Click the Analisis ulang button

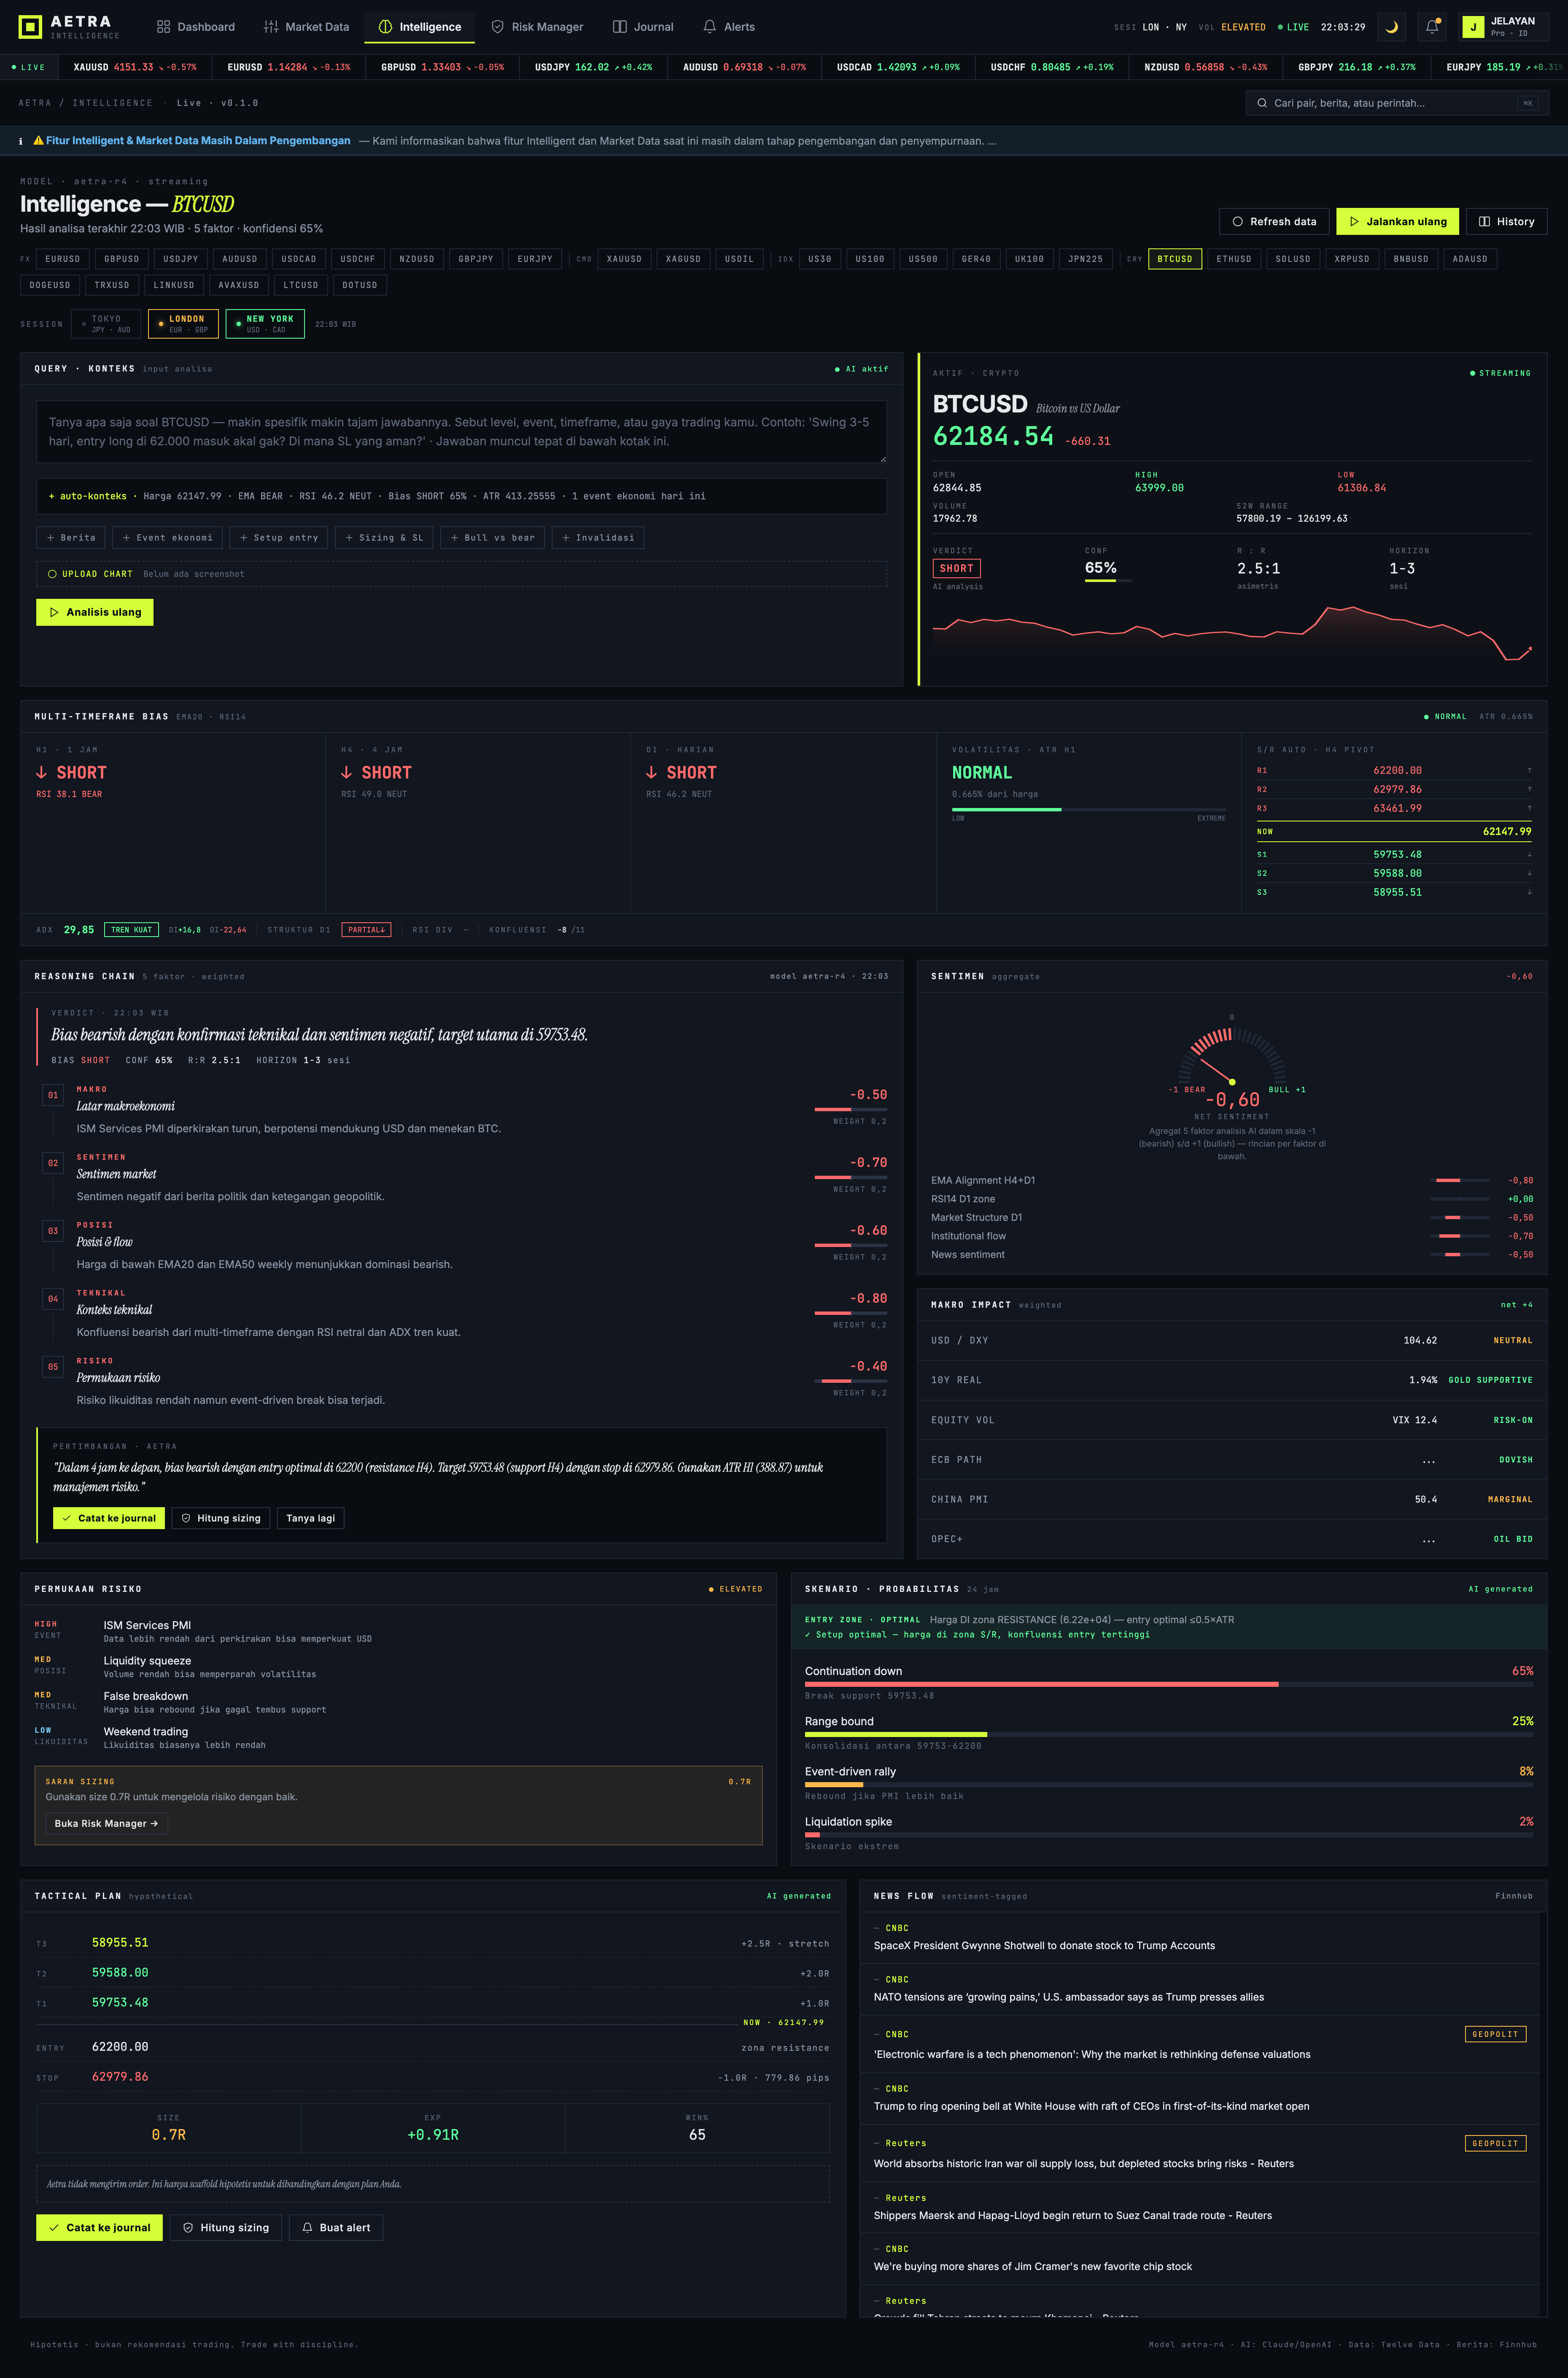coord(95,612)
